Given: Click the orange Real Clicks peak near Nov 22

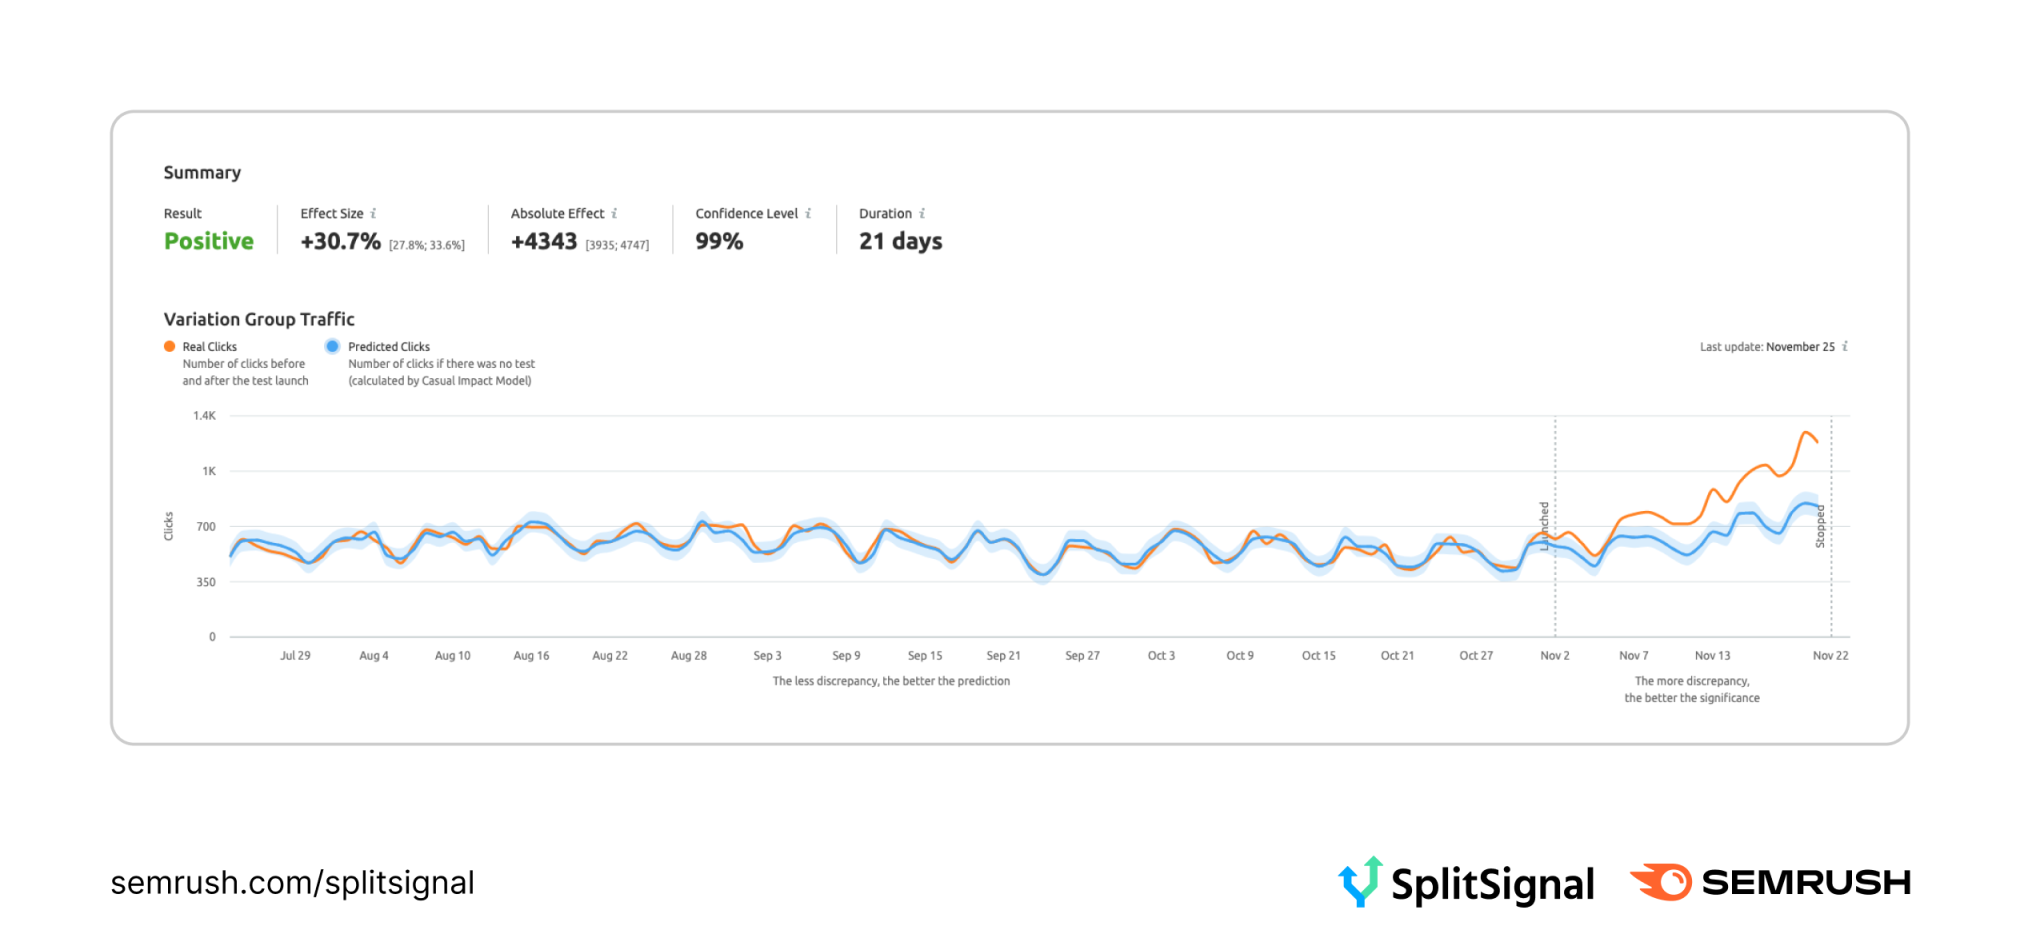Looking at the screenshot, I should 1806,432.
